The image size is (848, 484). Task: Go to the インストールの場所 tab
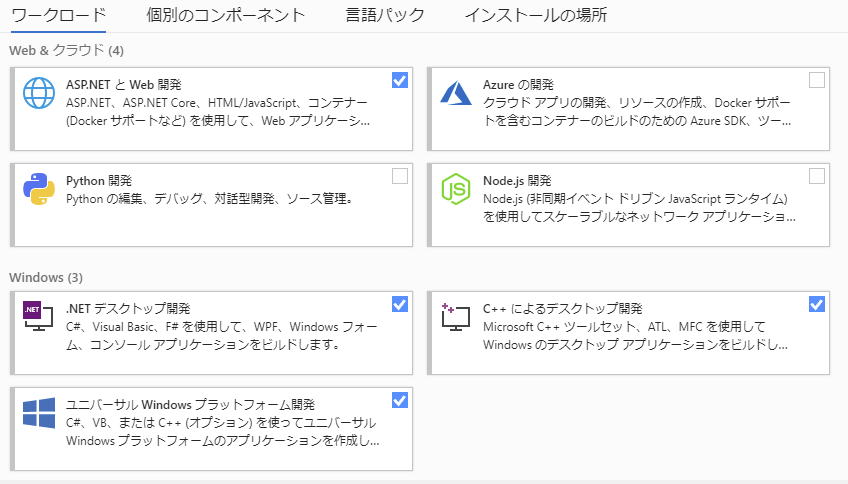536,15
